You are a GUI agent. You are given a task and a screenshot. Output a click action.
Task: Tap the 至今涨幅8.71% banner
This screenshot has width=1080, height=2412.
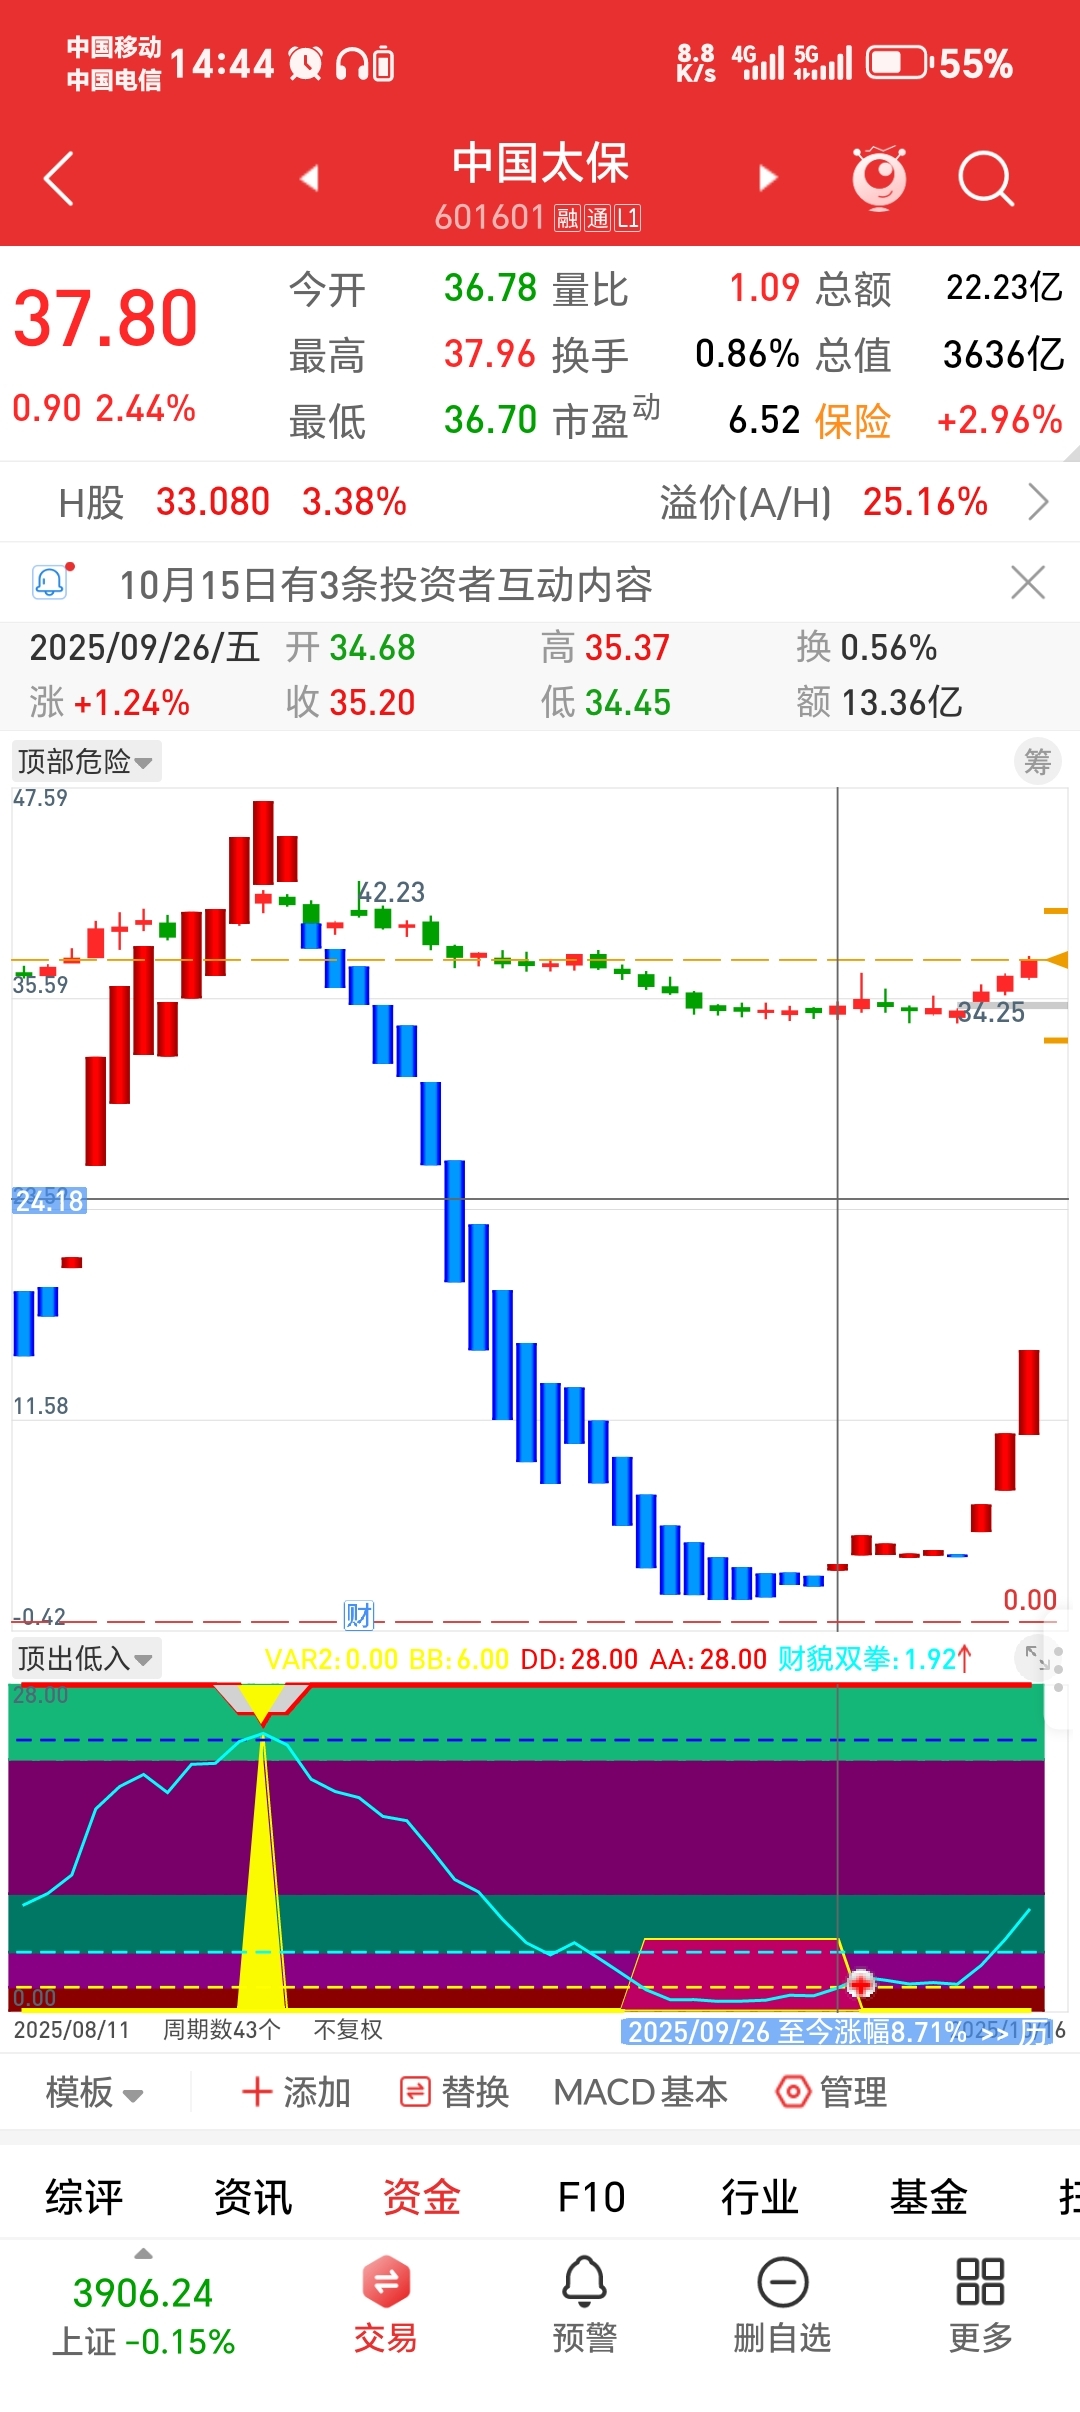tap(835, 2032)
